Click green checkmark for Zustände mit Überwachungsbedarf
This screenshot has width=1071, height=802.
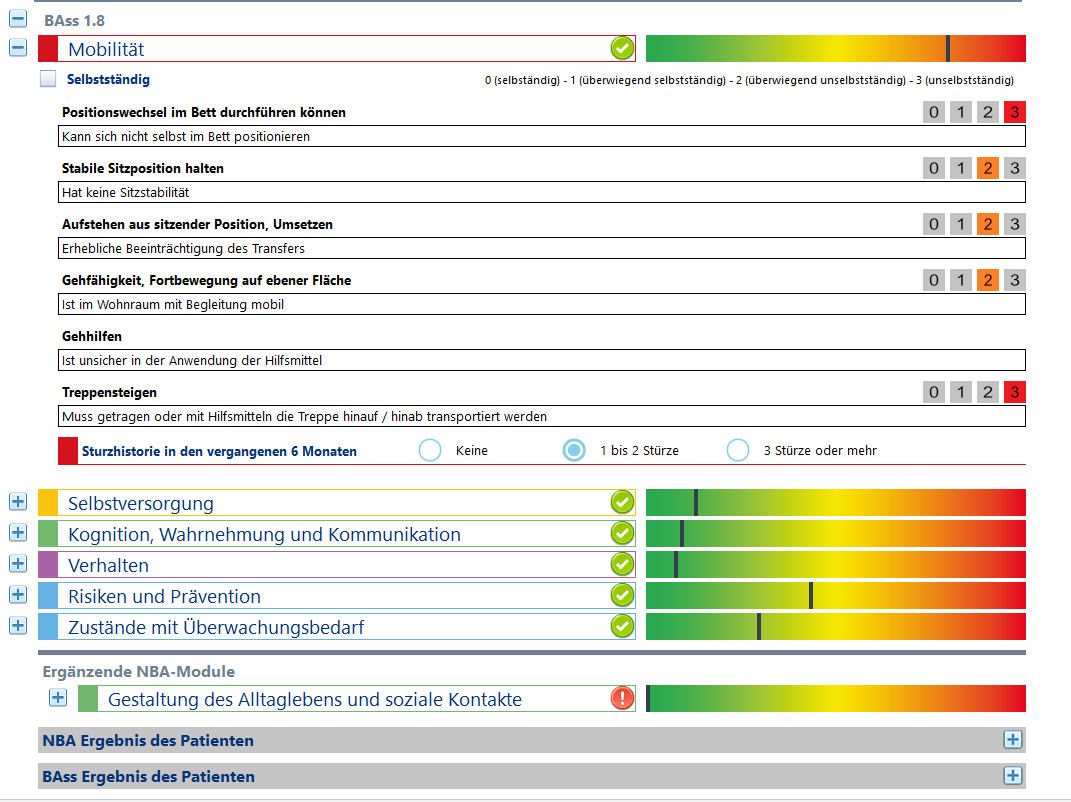pyautogui.click(x=622, y=626)
